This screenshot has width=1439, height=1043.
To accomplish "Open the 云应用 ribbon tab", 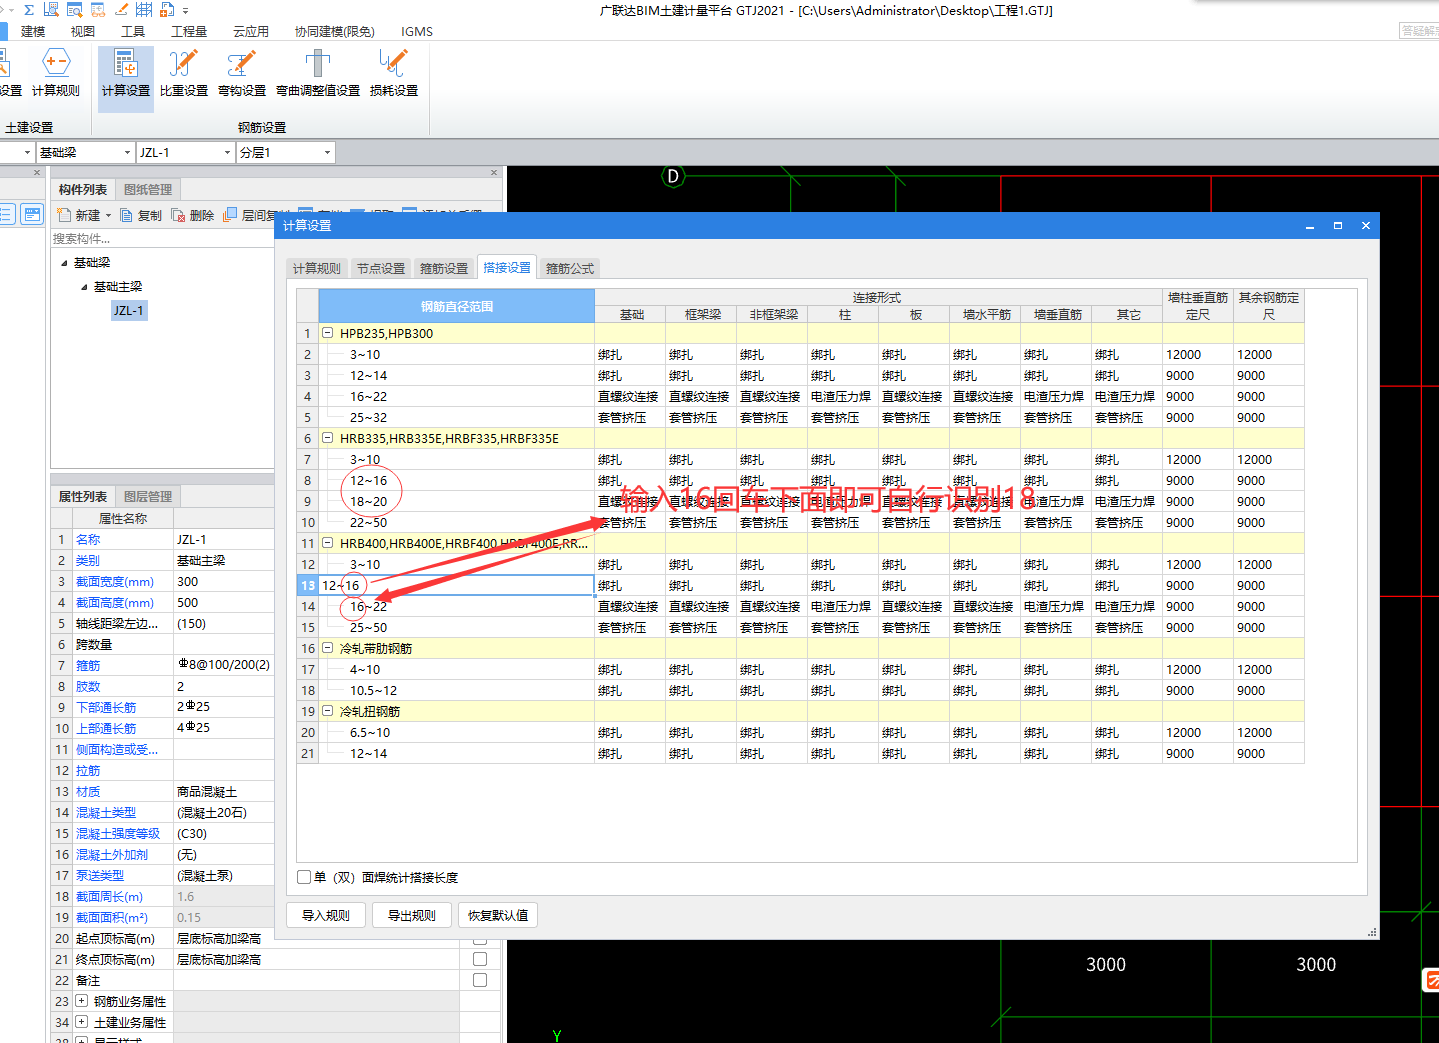I will tap(251, 31).
